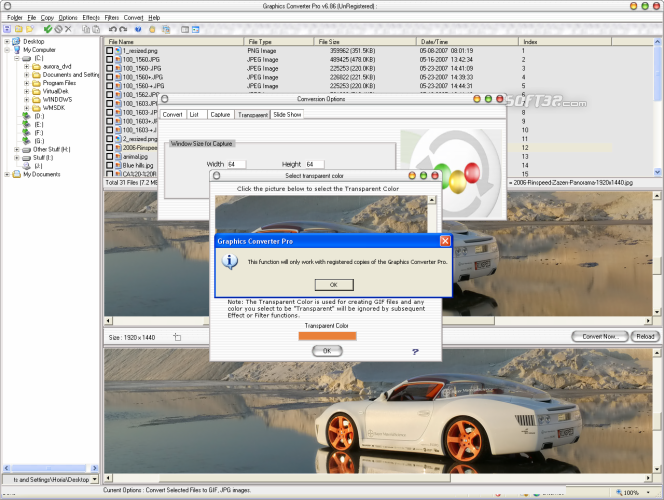The width and height of the screenshot is (664, 500).
Task: Click the tree panel horizontal scrollbar thumb
Action: (x=49, y=468)
